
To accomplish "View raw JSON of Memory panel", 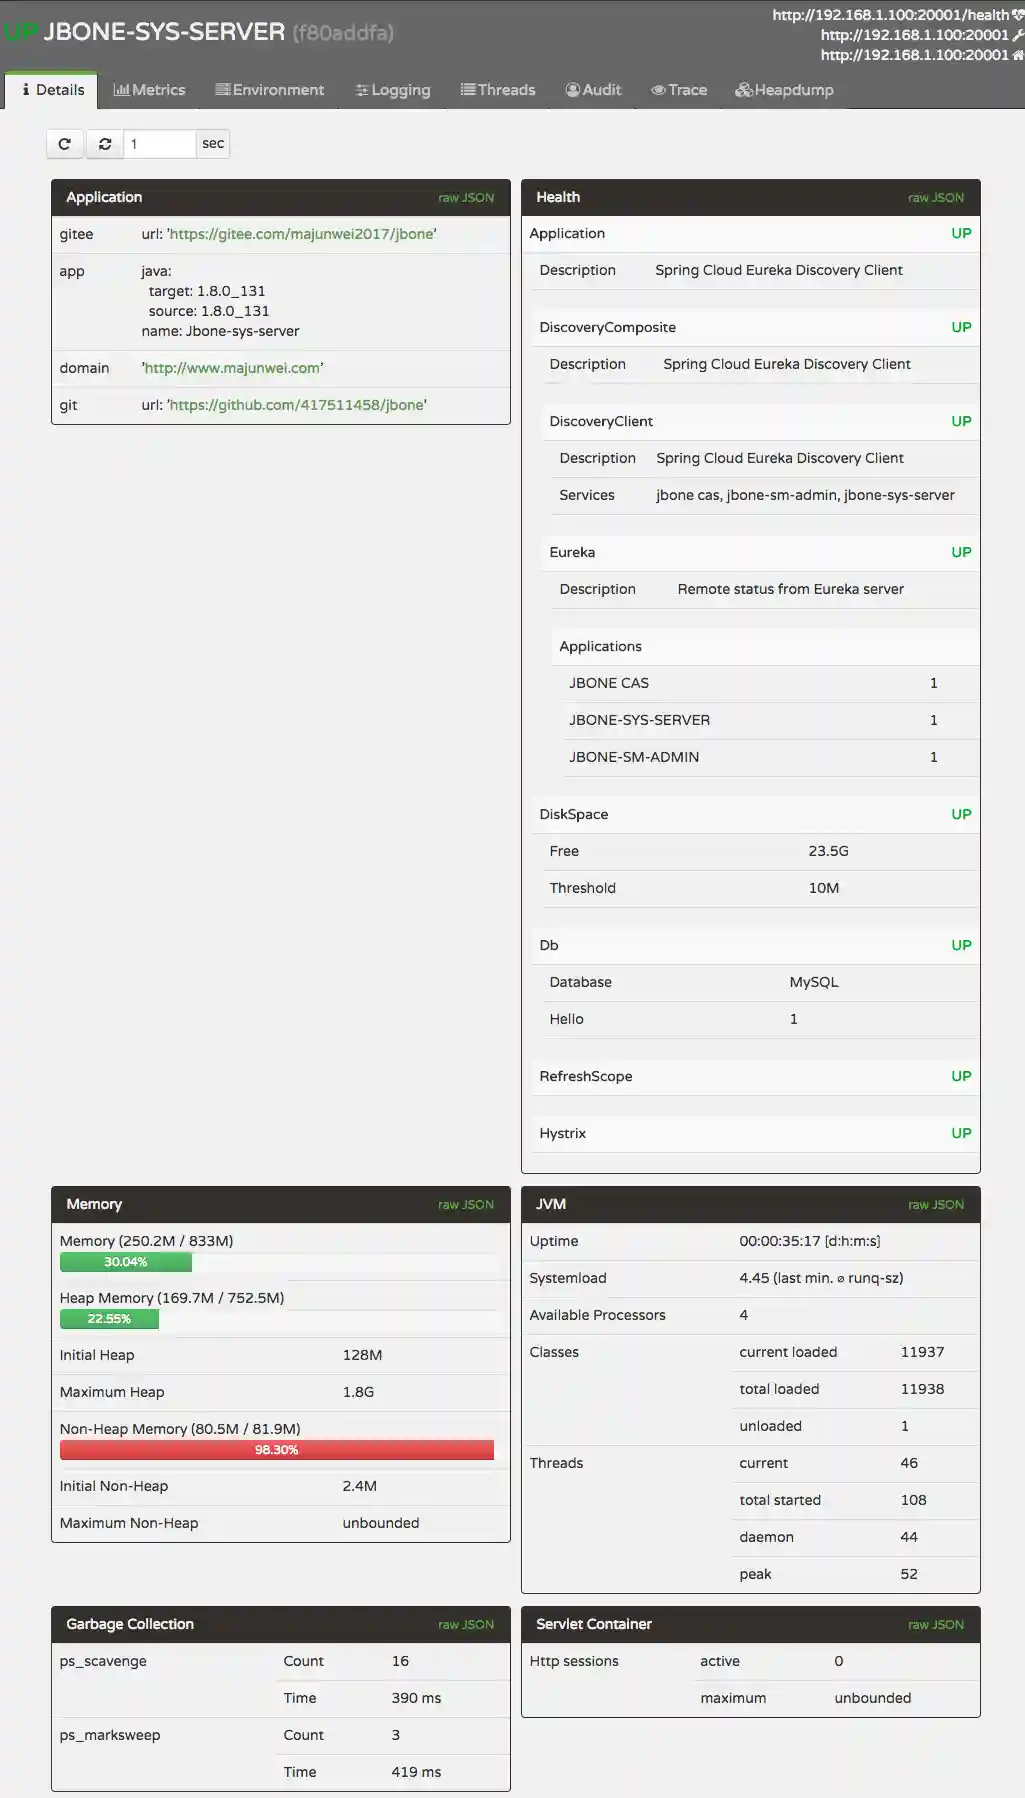I will (466, 1205).
